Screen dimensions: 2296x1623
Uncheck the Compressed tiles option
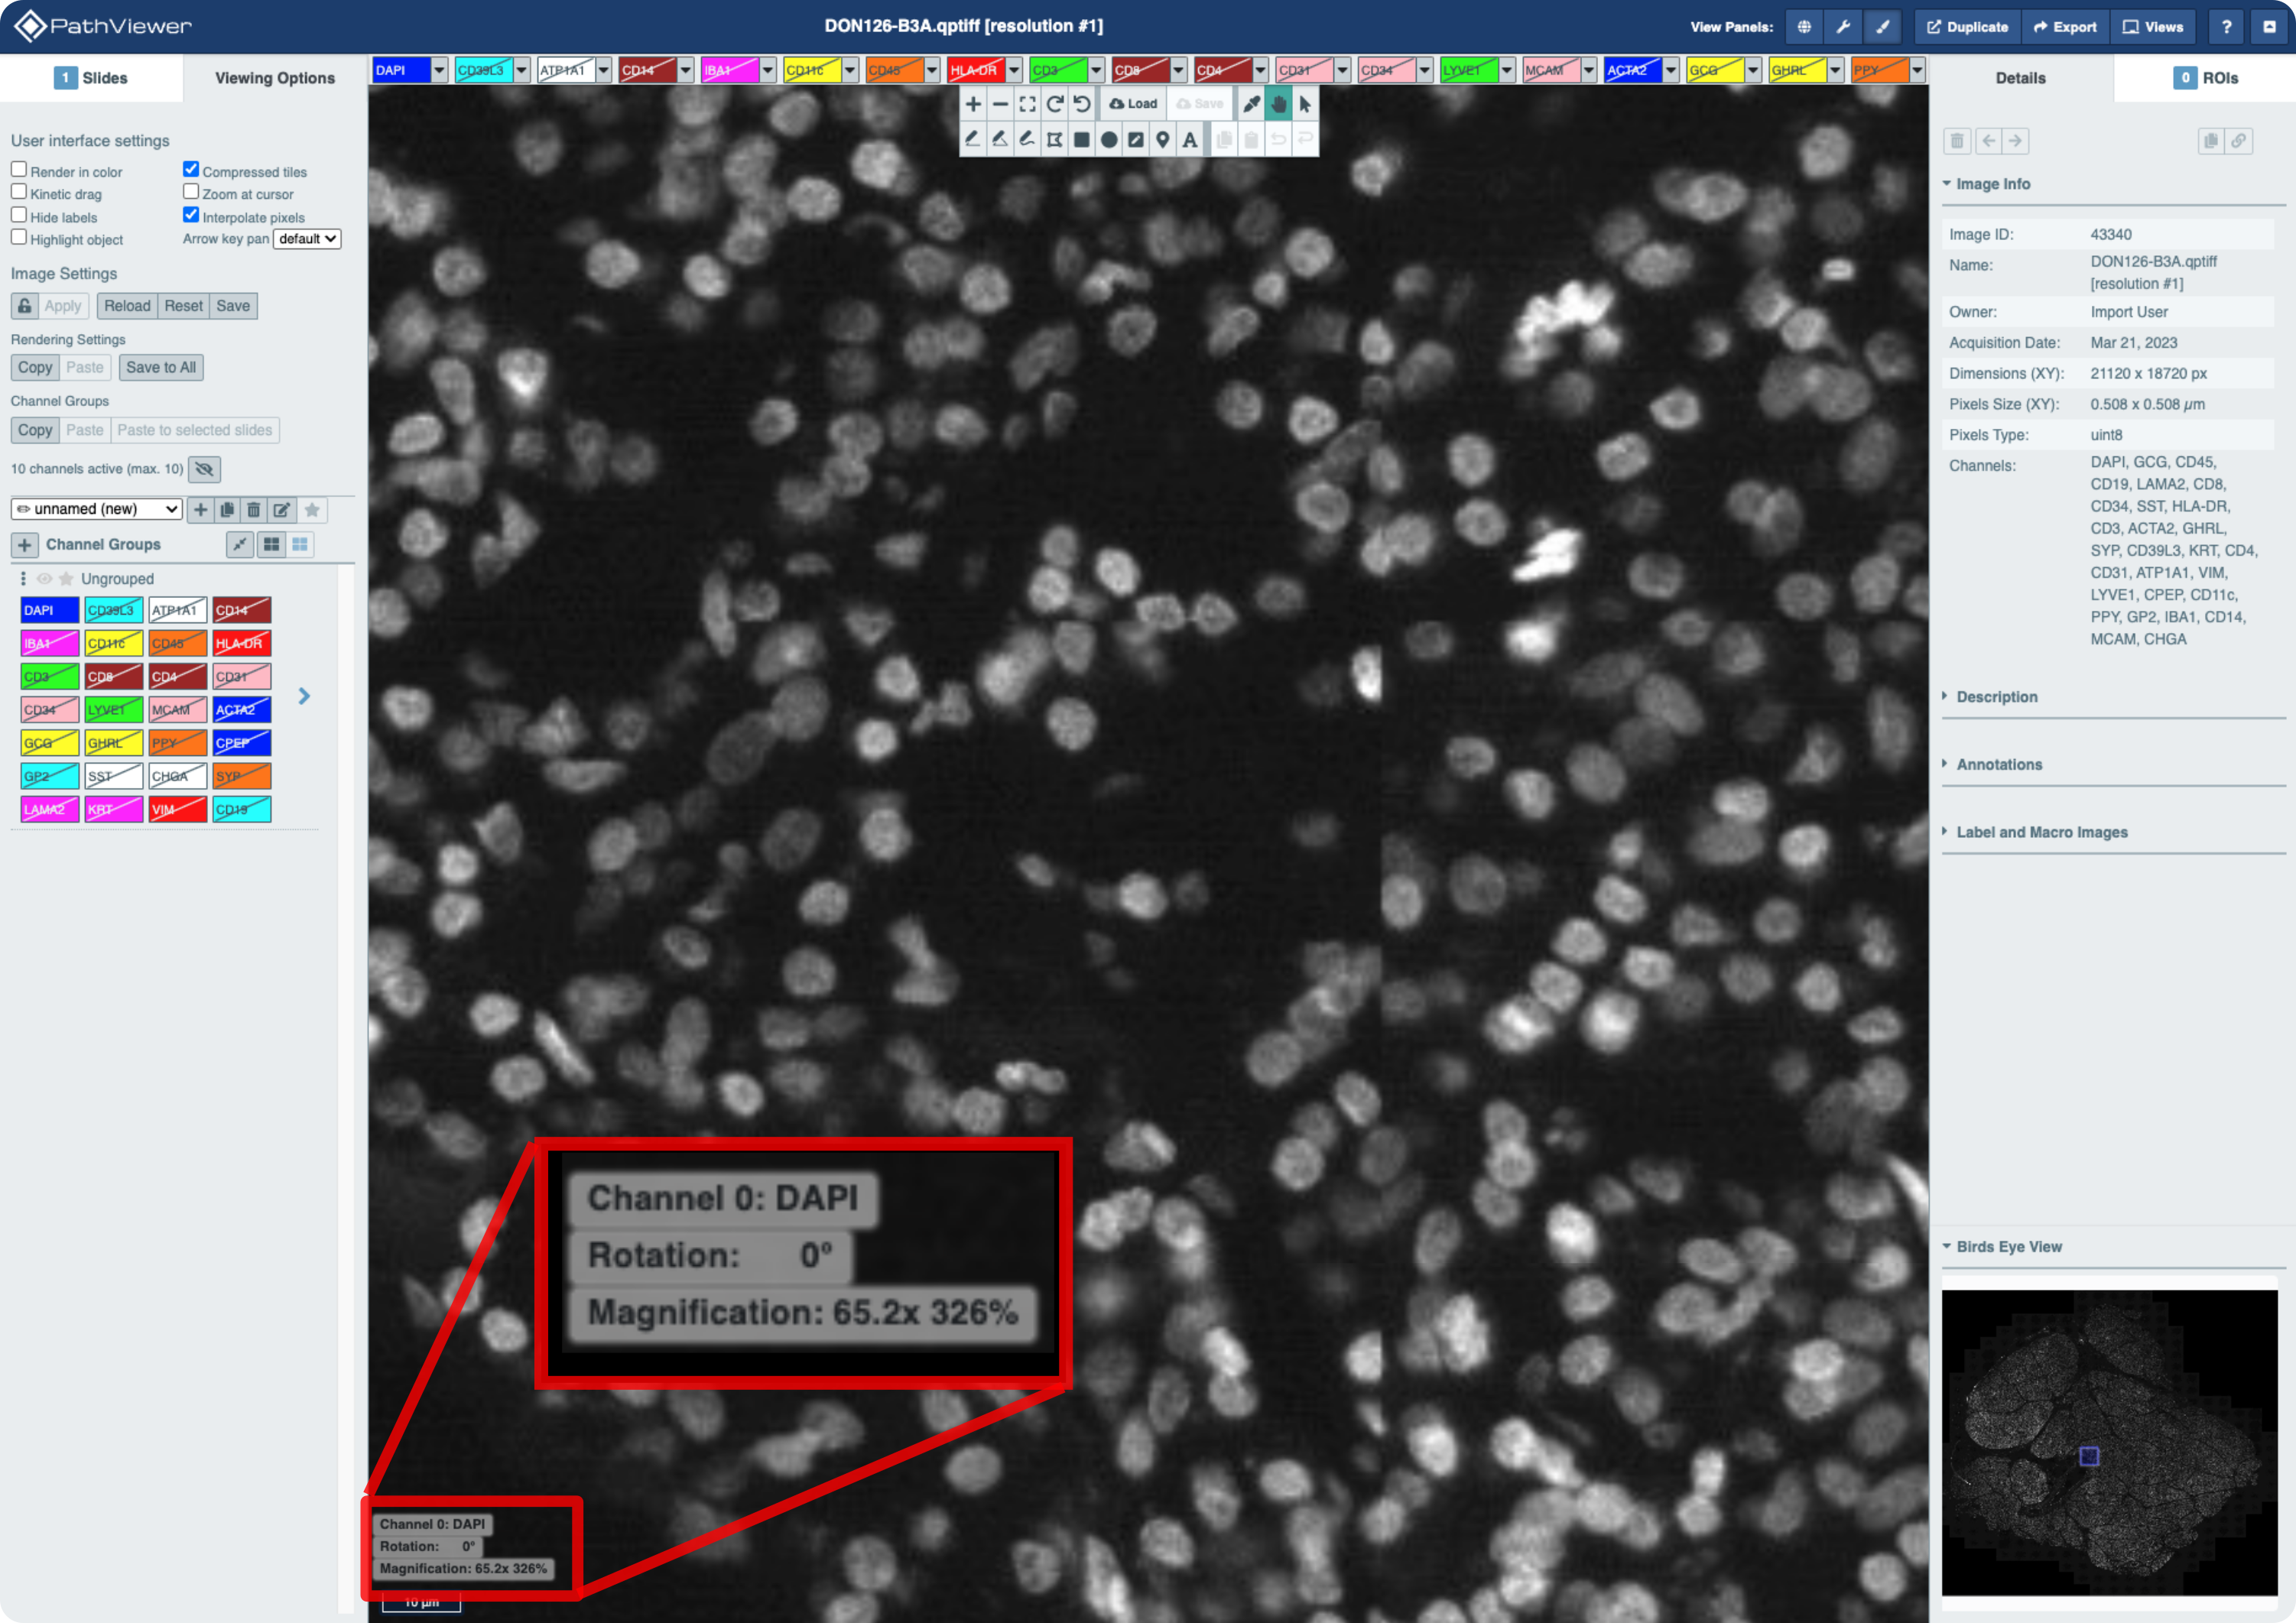coord(191,170)
